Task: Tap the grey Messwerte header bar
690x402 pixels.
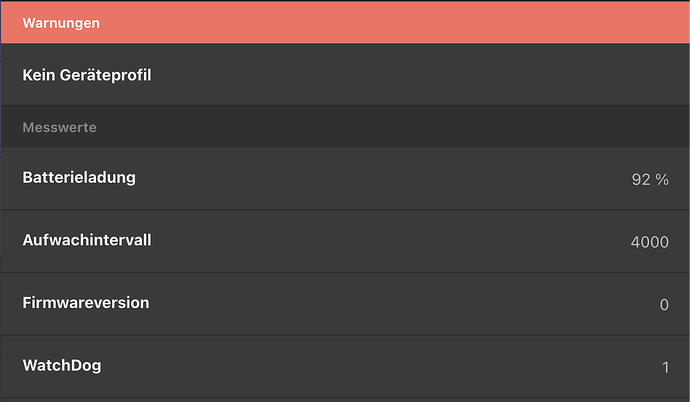Action: click(x=345, y=128)
